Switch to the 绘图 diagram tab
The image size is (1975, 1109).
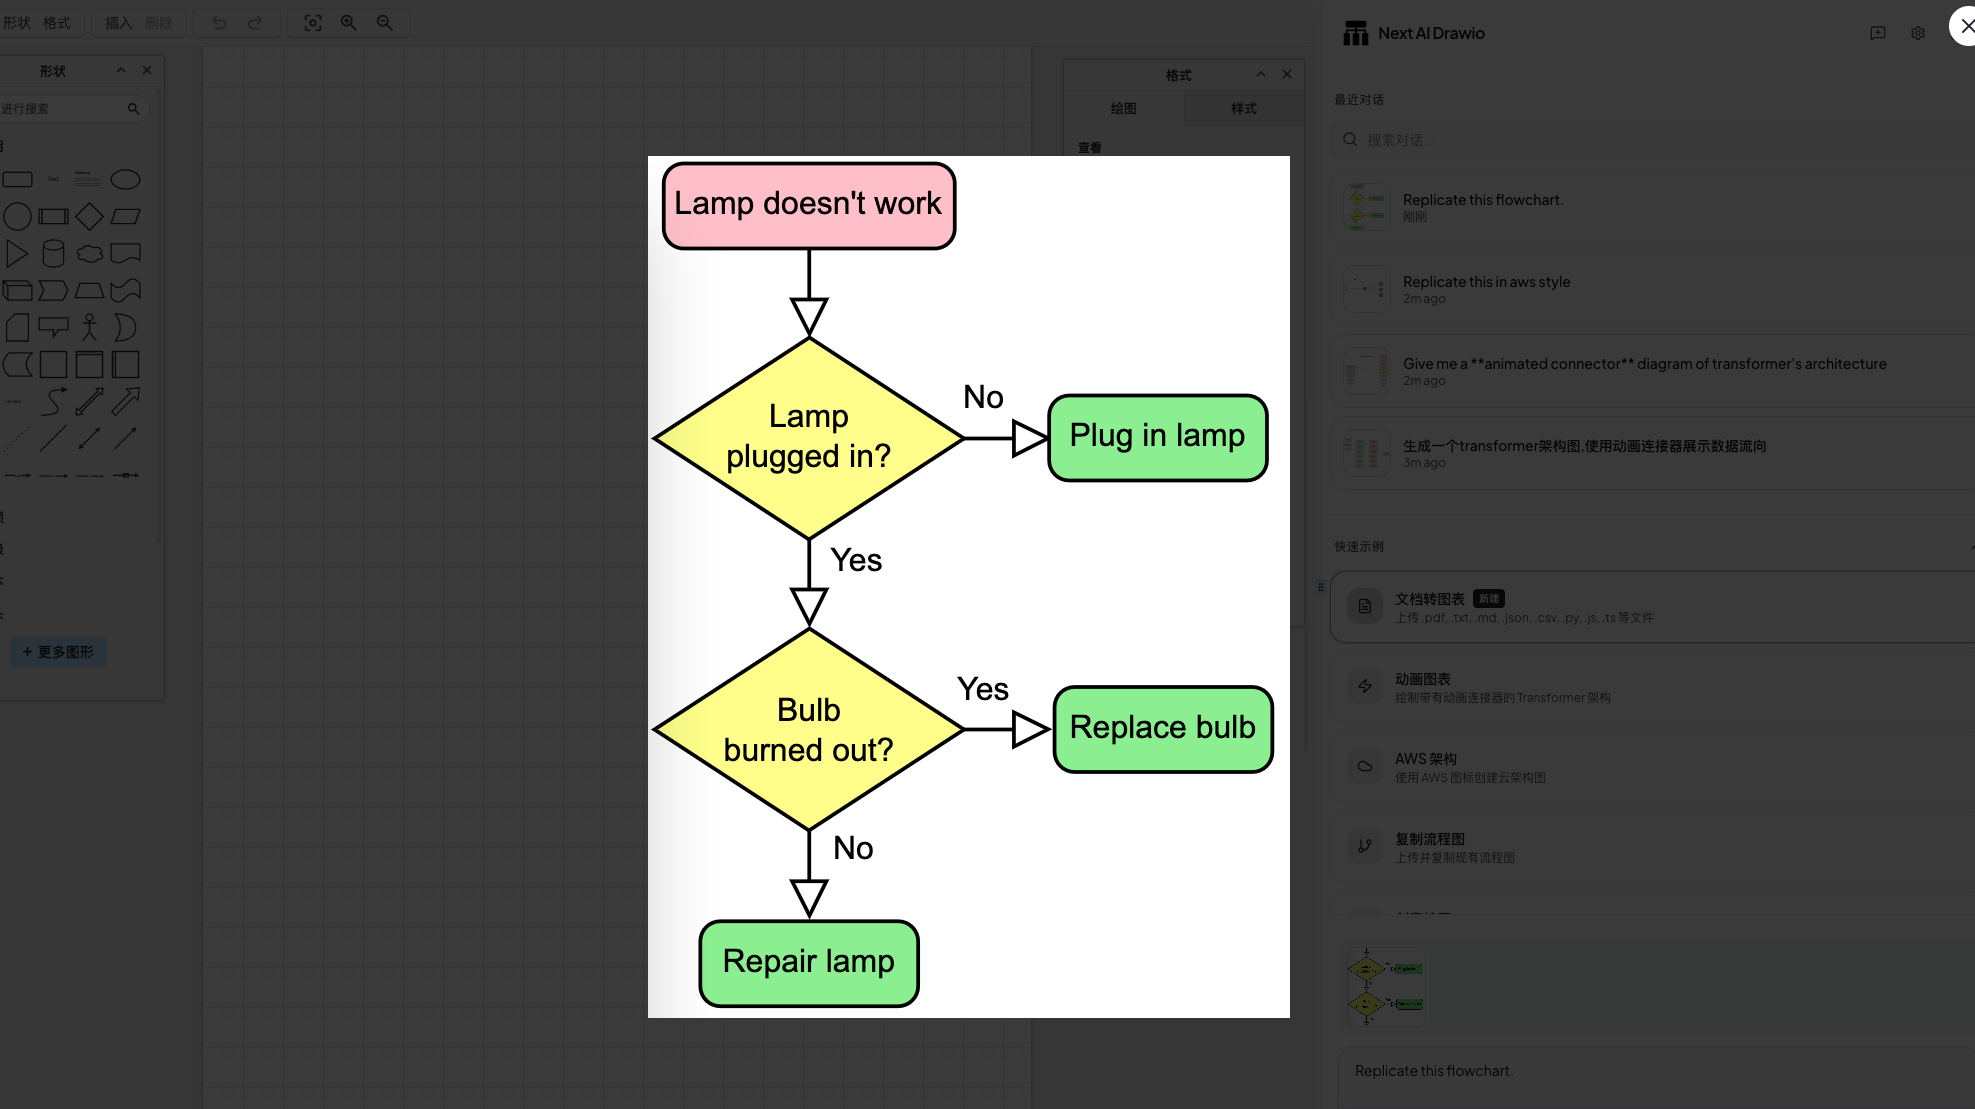(x=1123, y=108)
